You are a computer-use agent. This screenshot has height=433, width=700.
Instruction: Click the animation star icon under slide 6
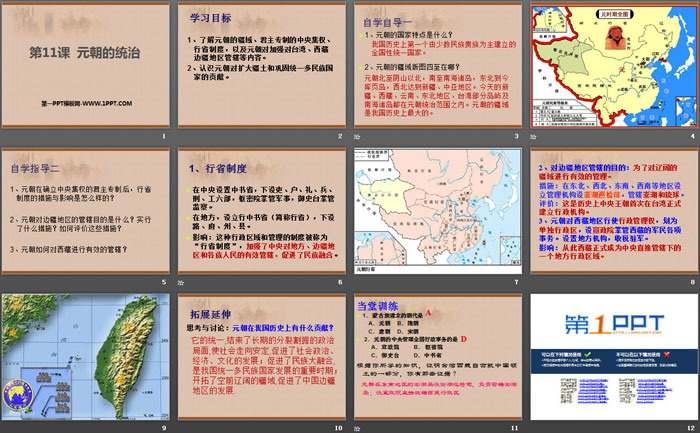(181, 283)
